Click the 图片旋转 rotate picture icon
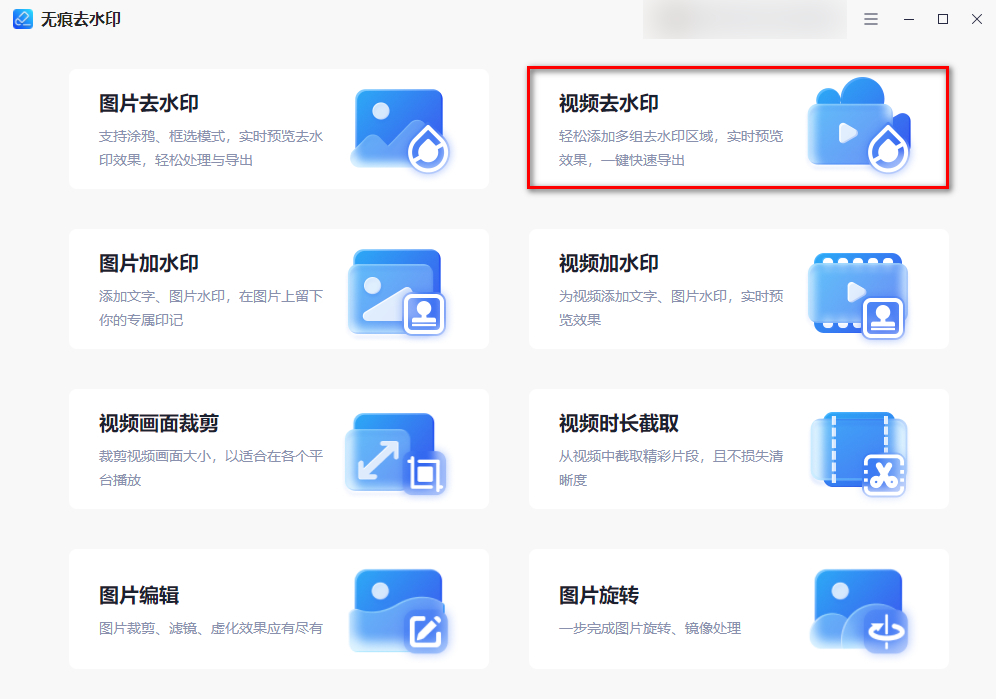Screen dimensions: 996x699 [x=859, y=611]
